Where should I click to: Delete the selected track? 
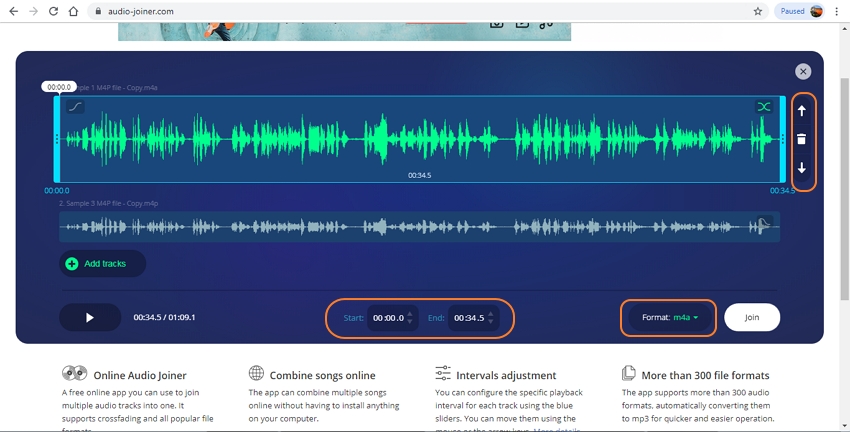[x=802, y=139]
